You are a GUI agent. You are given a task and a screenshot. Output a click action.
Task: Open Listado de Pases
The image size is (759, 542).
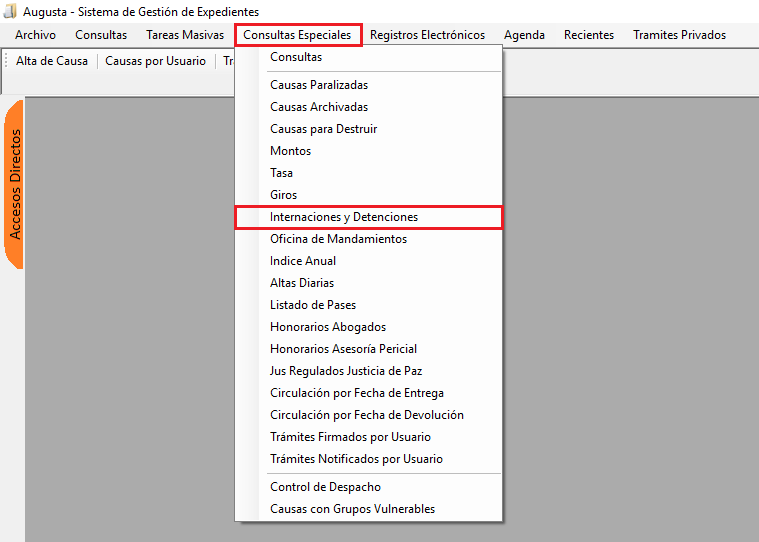313,305
